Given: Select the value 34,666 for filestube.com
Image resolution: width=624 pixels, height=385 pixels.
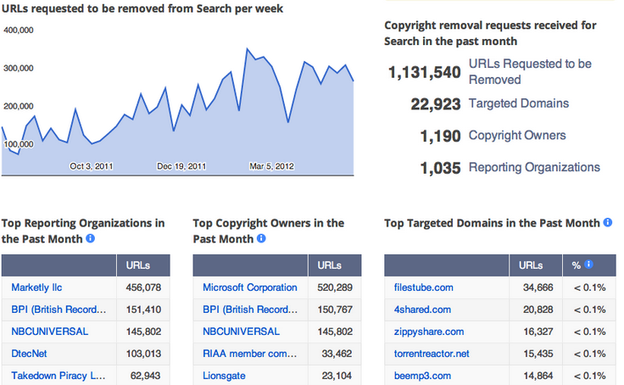Looking at the screenshot, I should click(x=538, y=287).
